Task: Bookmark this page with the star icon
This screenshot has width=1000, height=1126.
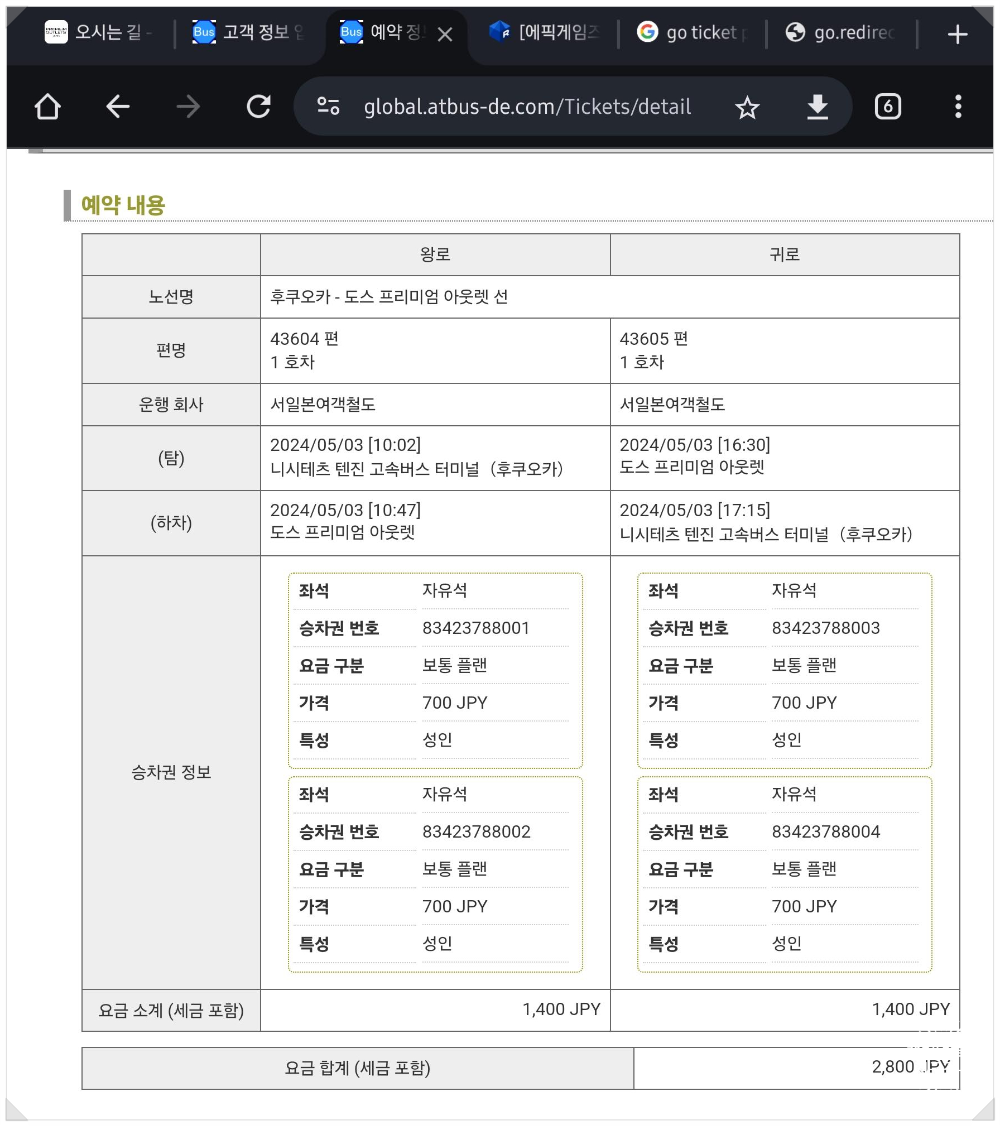Action: click(747, 108)
